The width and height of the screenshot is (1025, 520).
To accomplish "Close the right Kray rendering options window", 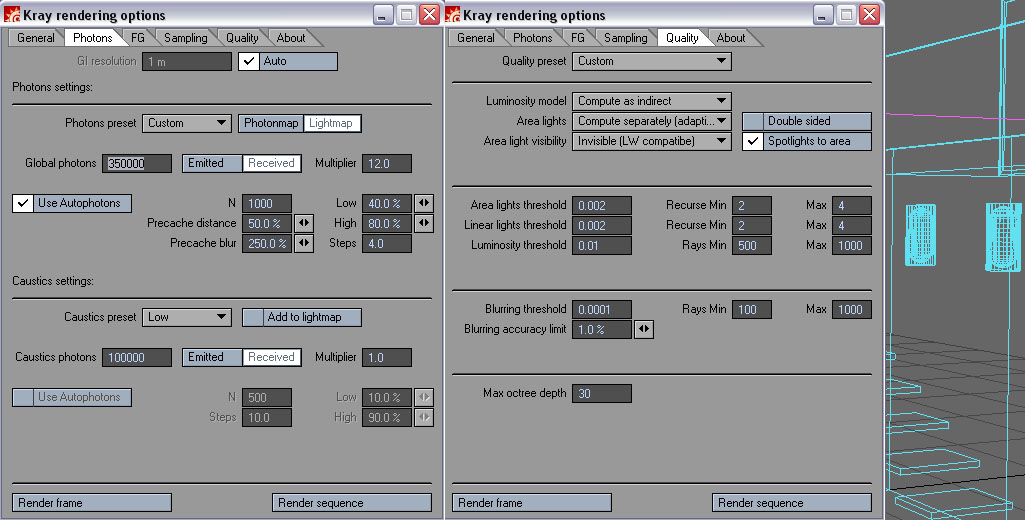I will point(869,14).
